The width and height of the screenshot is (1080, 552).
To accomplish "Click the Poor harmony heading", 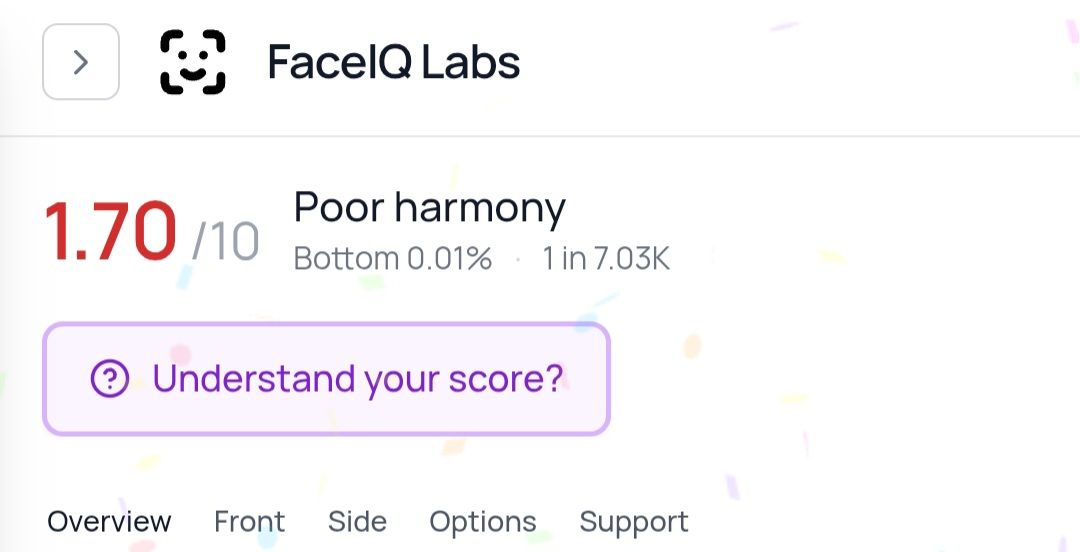I will (430, 207).
